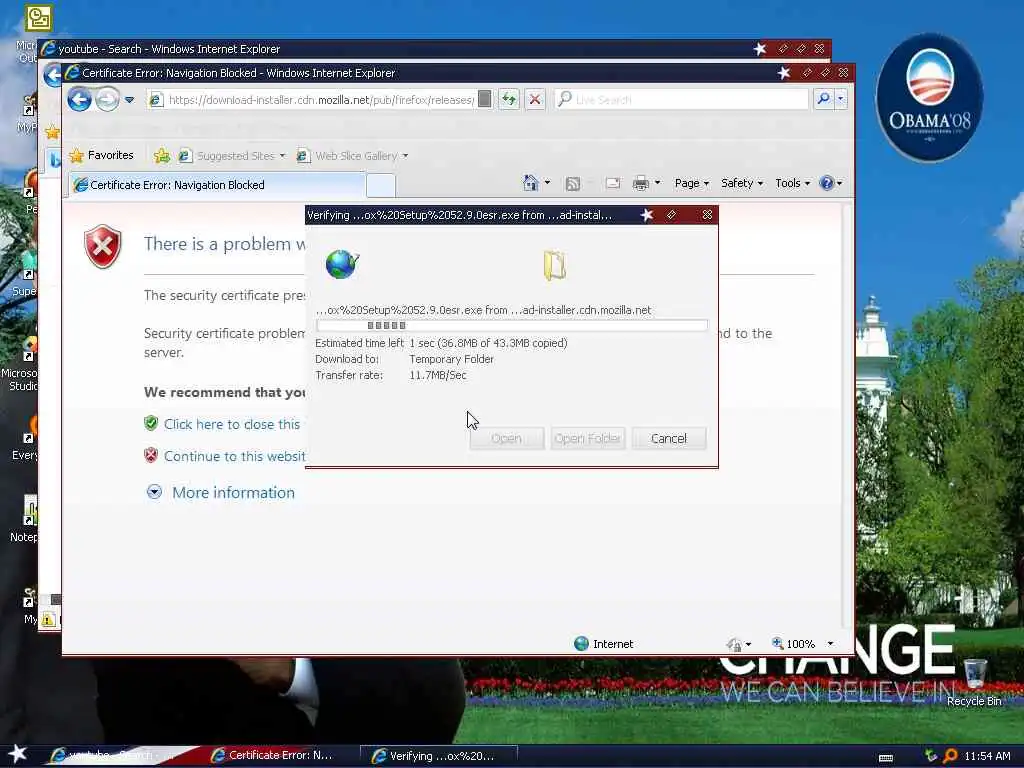
Task: Open the Home button dropdown arrow
Action: tap(547, 184)
